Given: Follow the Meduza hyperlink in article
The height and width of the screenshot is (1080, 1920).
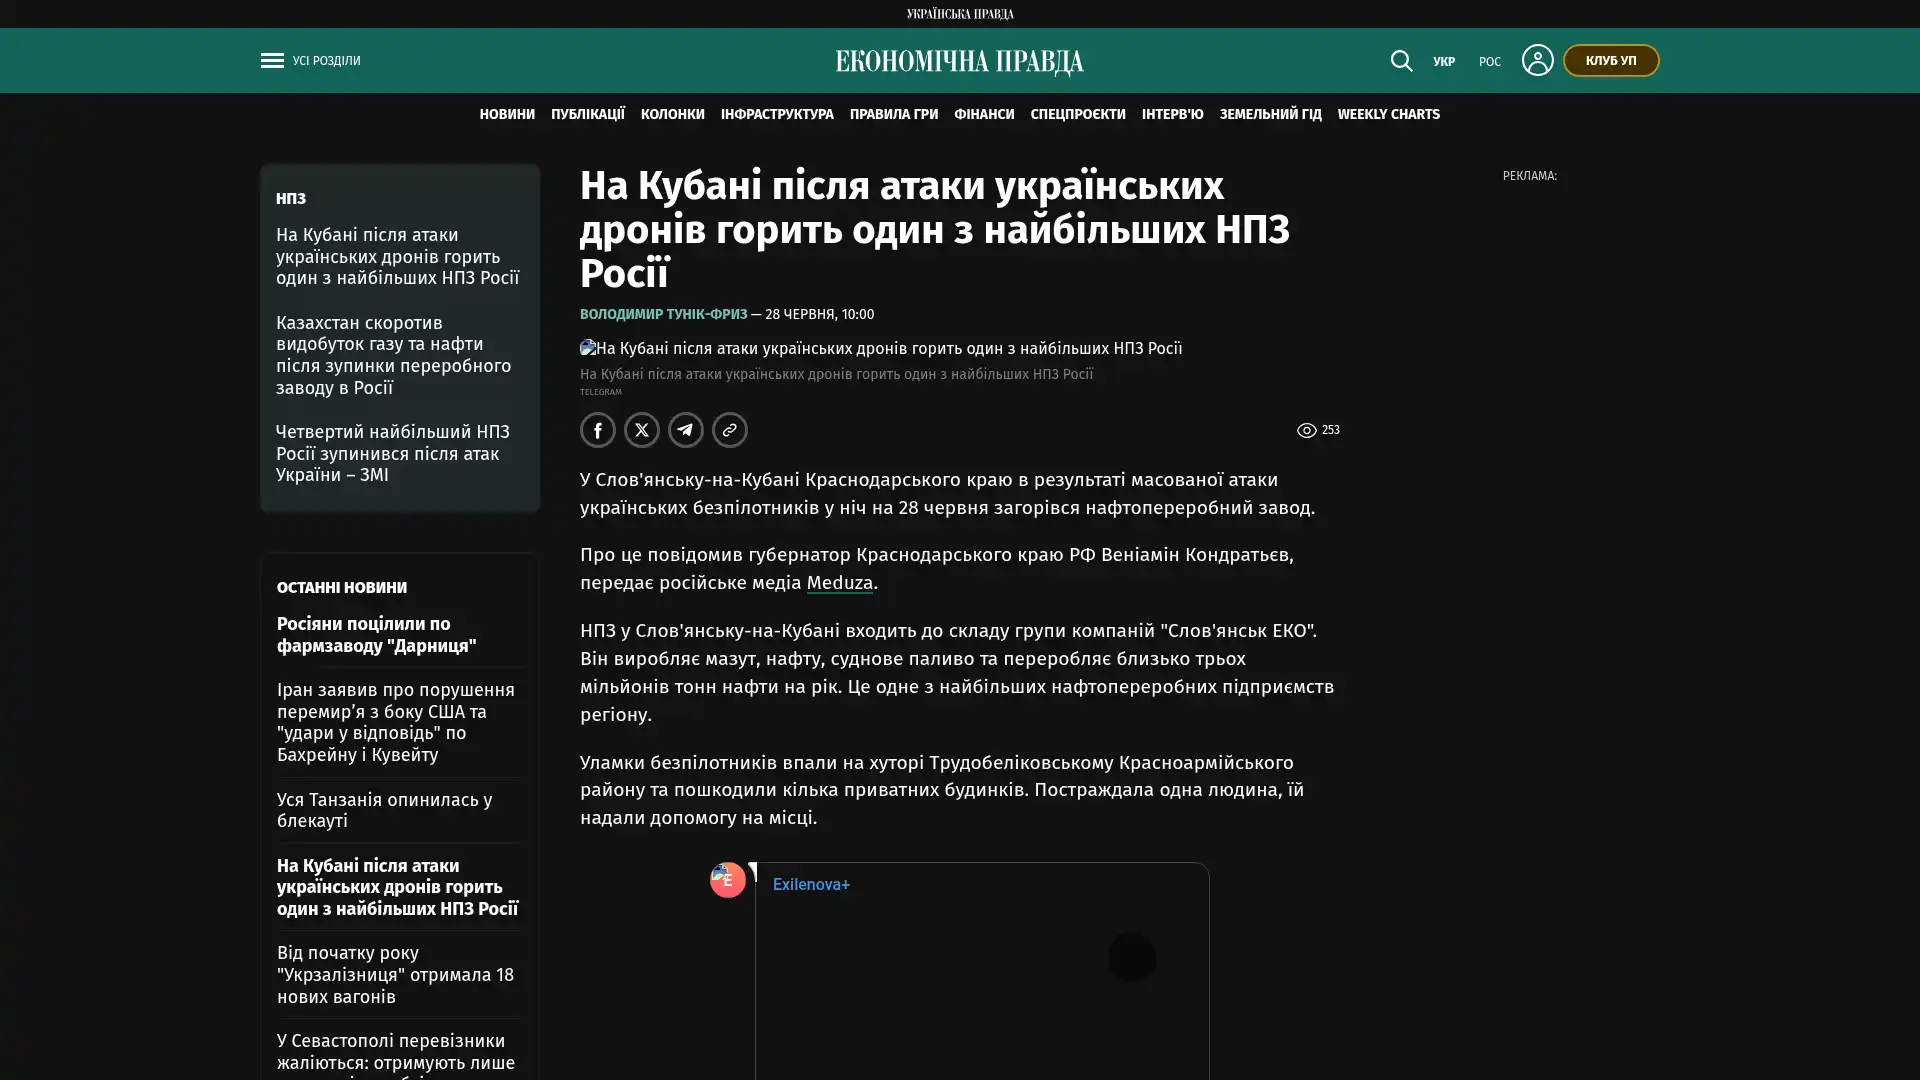Looking at the screenshot, I should [x=840, y=582].
